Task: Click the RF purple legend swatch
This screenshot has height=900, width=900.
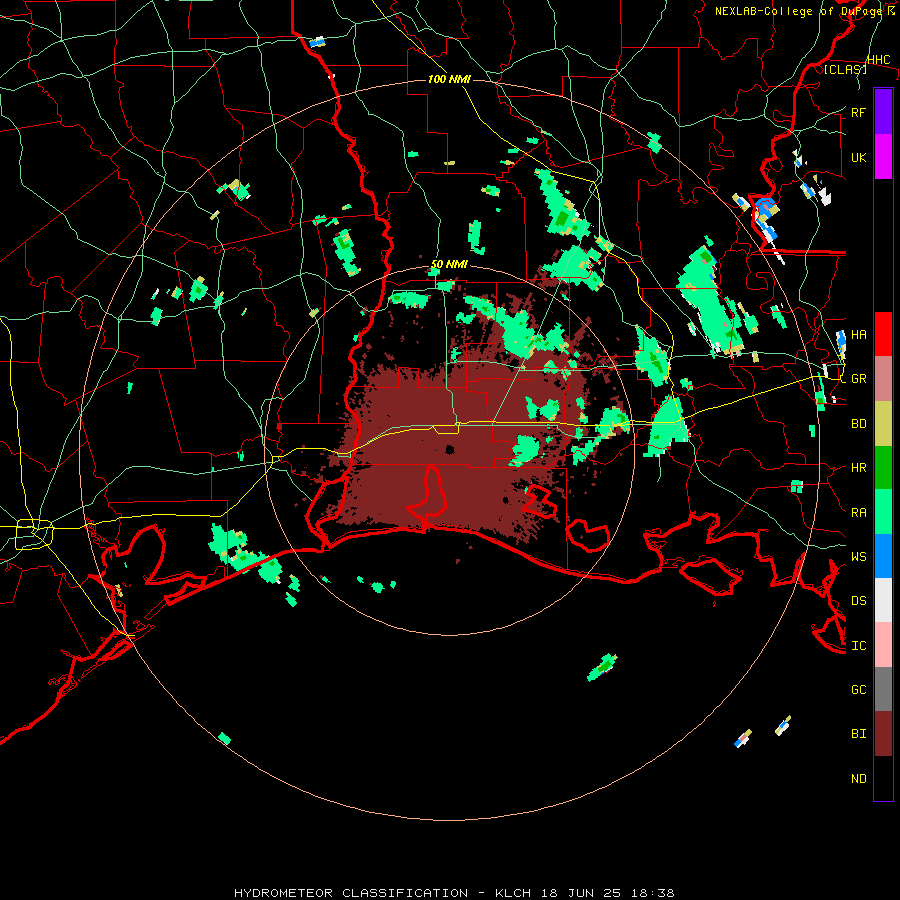Action: tap(883, 112)
